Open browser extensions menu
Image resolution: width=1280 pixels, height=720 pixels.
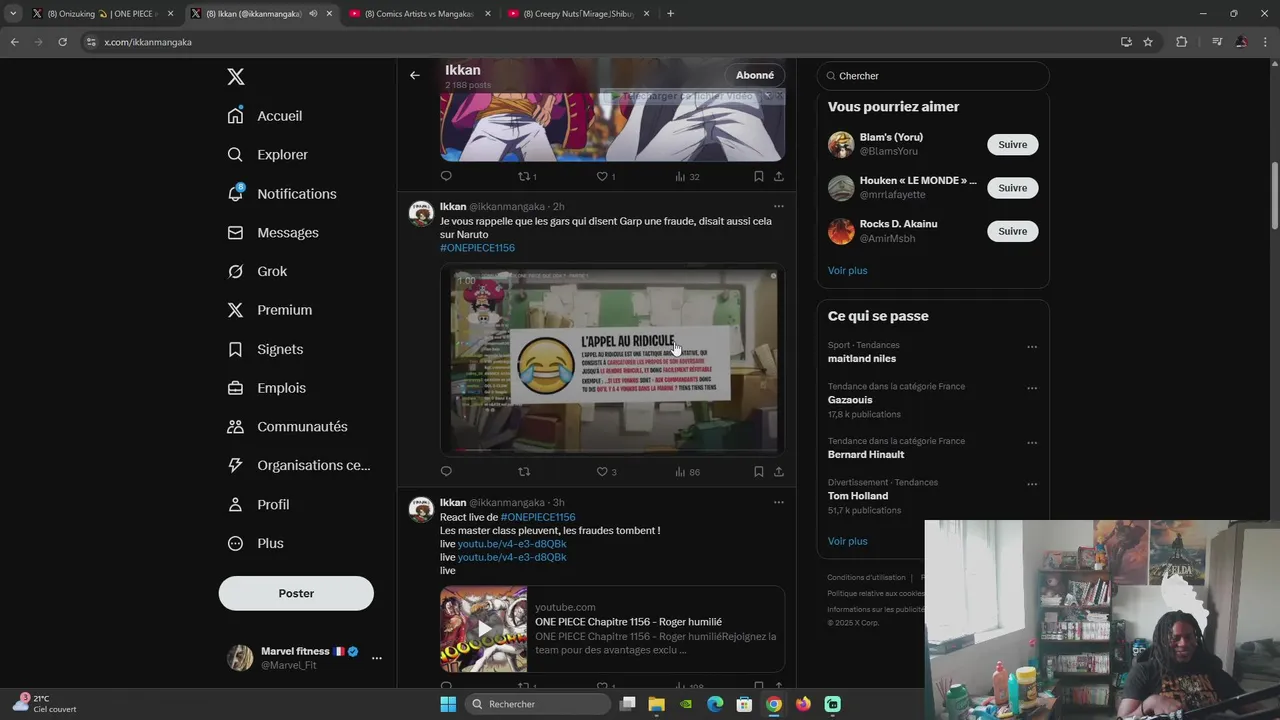pos(1182,42)
